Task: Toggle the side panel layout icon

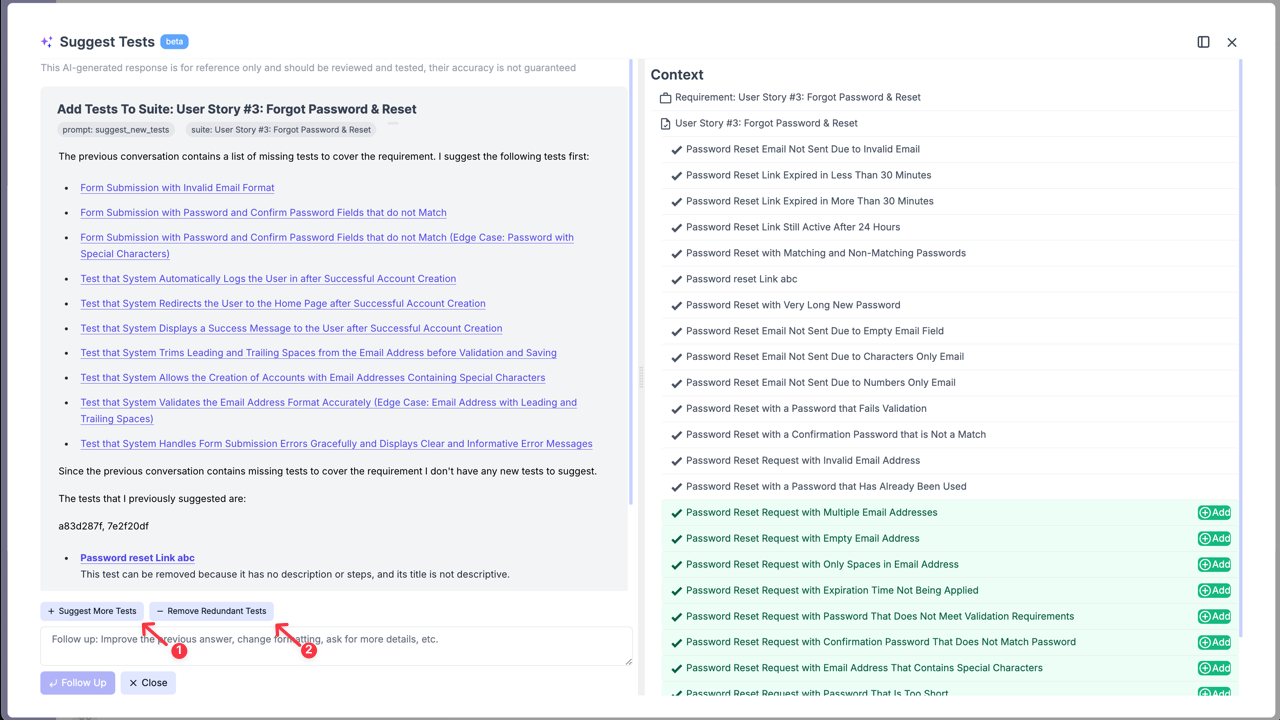Action: coord(1203,42)
